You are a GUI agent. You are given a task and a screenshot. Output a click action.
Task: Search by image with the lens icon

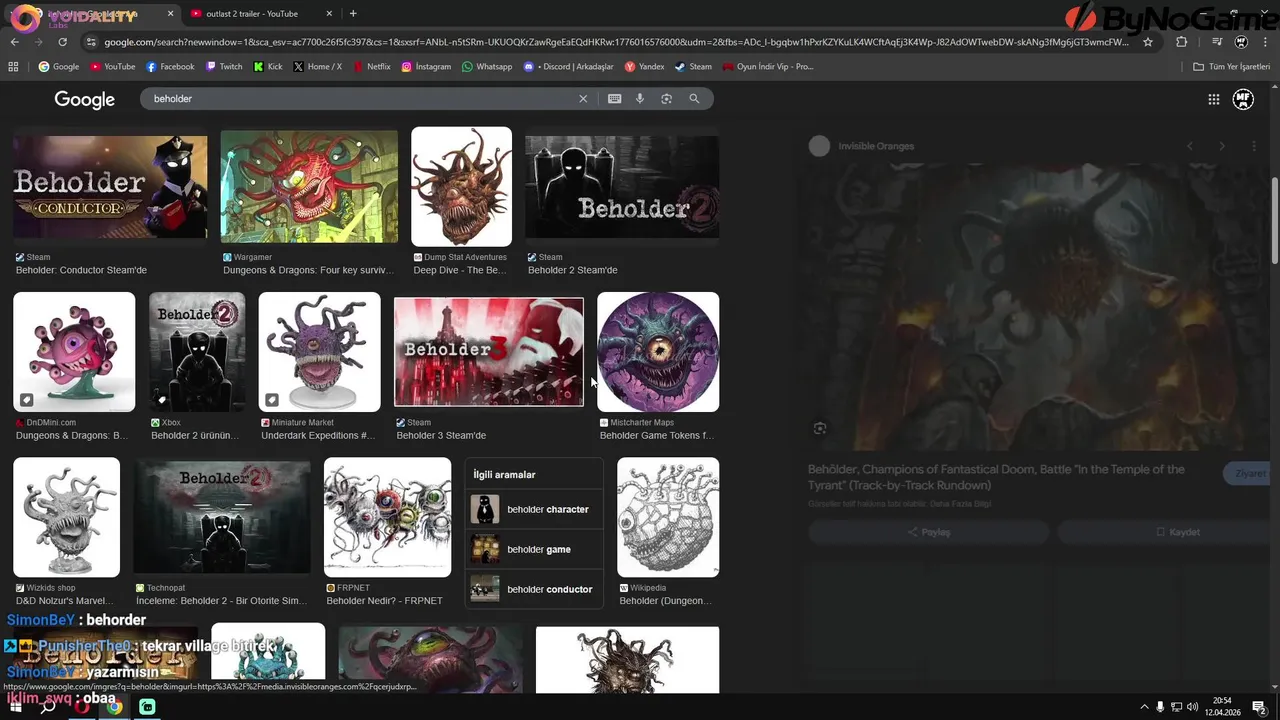pos(666,99)
